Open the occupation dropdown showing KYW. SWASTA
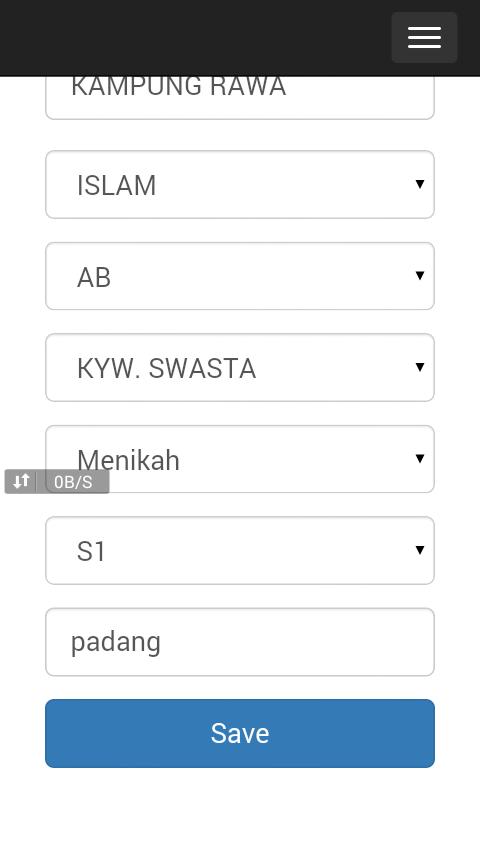480x854 pixels. click(240, 368)
